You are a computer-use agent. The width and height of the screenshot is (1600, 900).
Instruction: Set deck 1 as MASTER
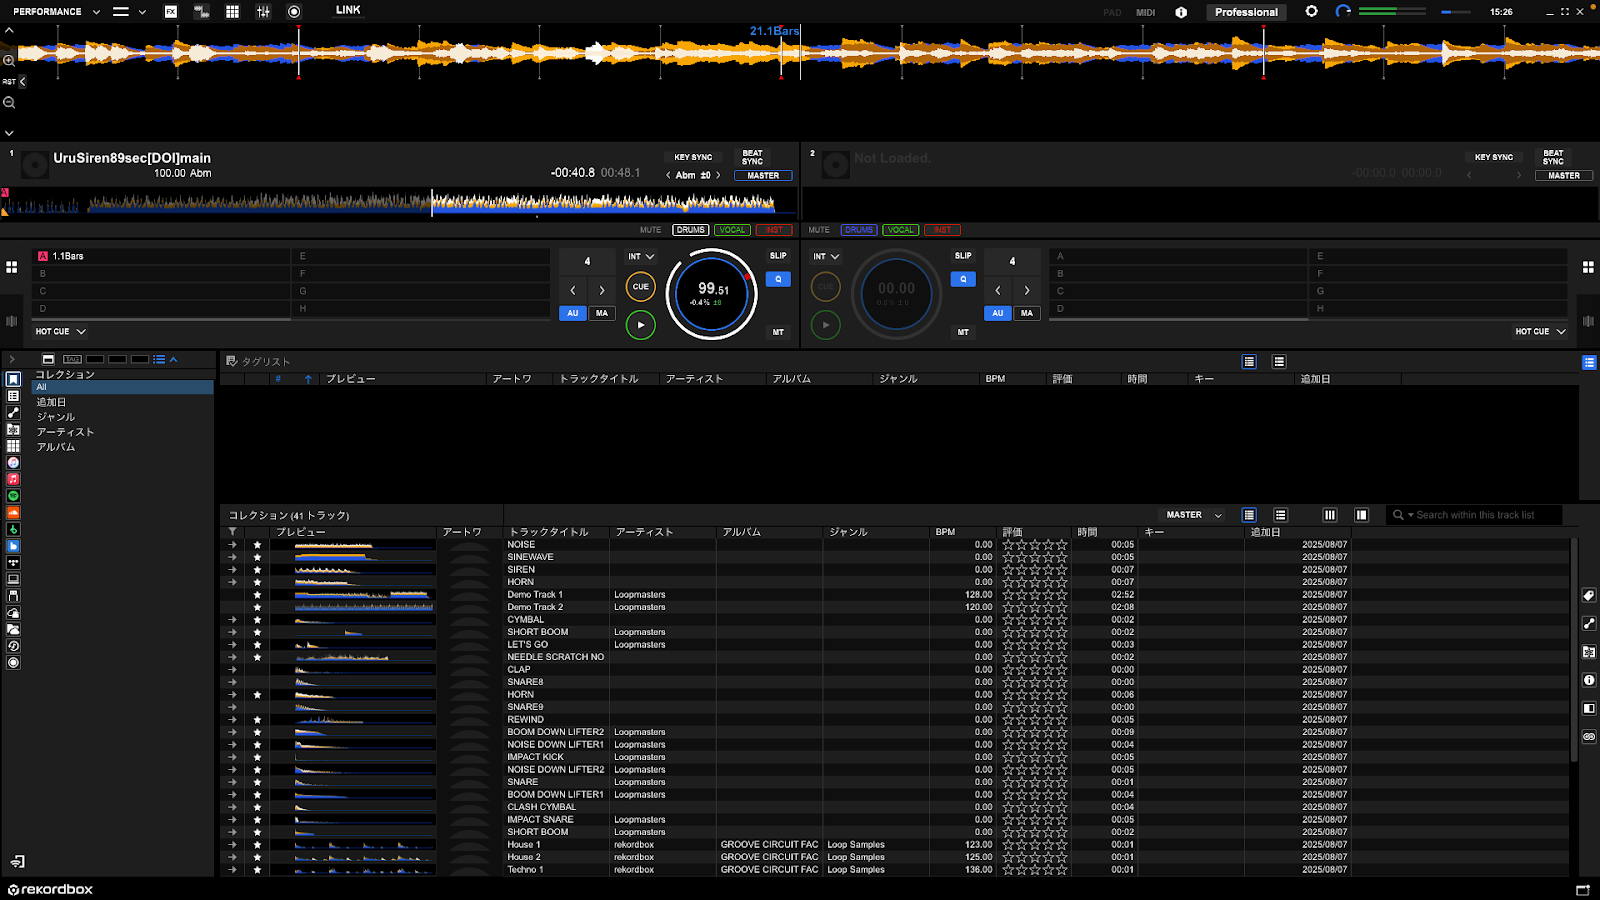[763, 176]
